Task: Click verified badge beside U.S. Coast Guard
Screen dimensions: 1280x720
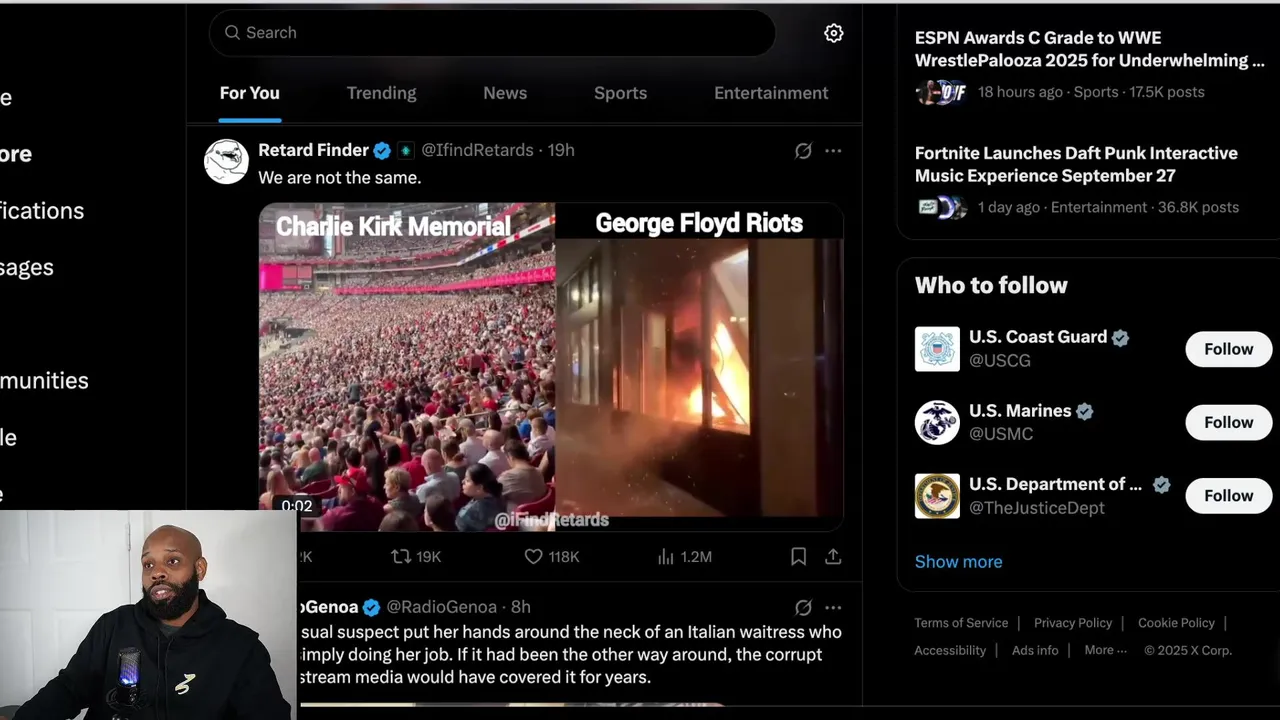Action: pyautogui.click(x=1120, y=338)
